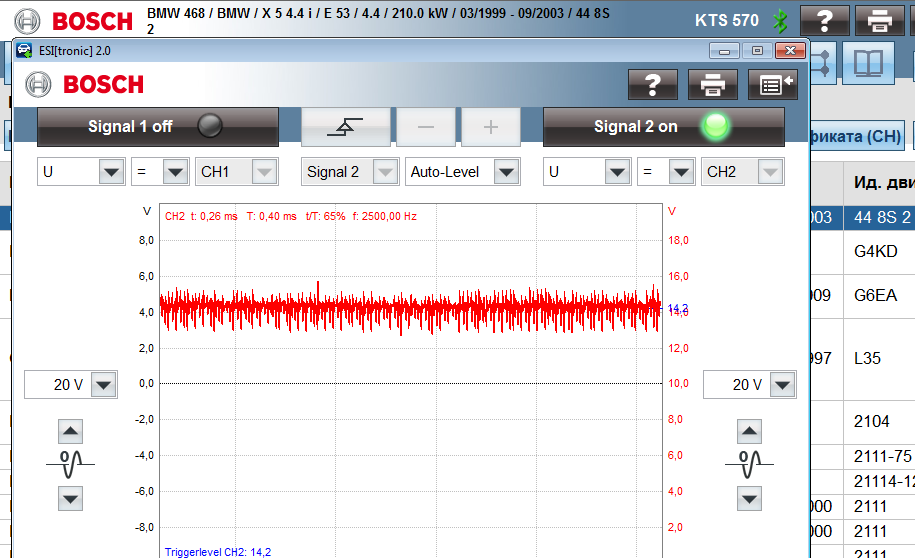The width and height of the screenshot is (915, 558).
Task: Click the red CH2 measurement readout text
Action: 291,217
